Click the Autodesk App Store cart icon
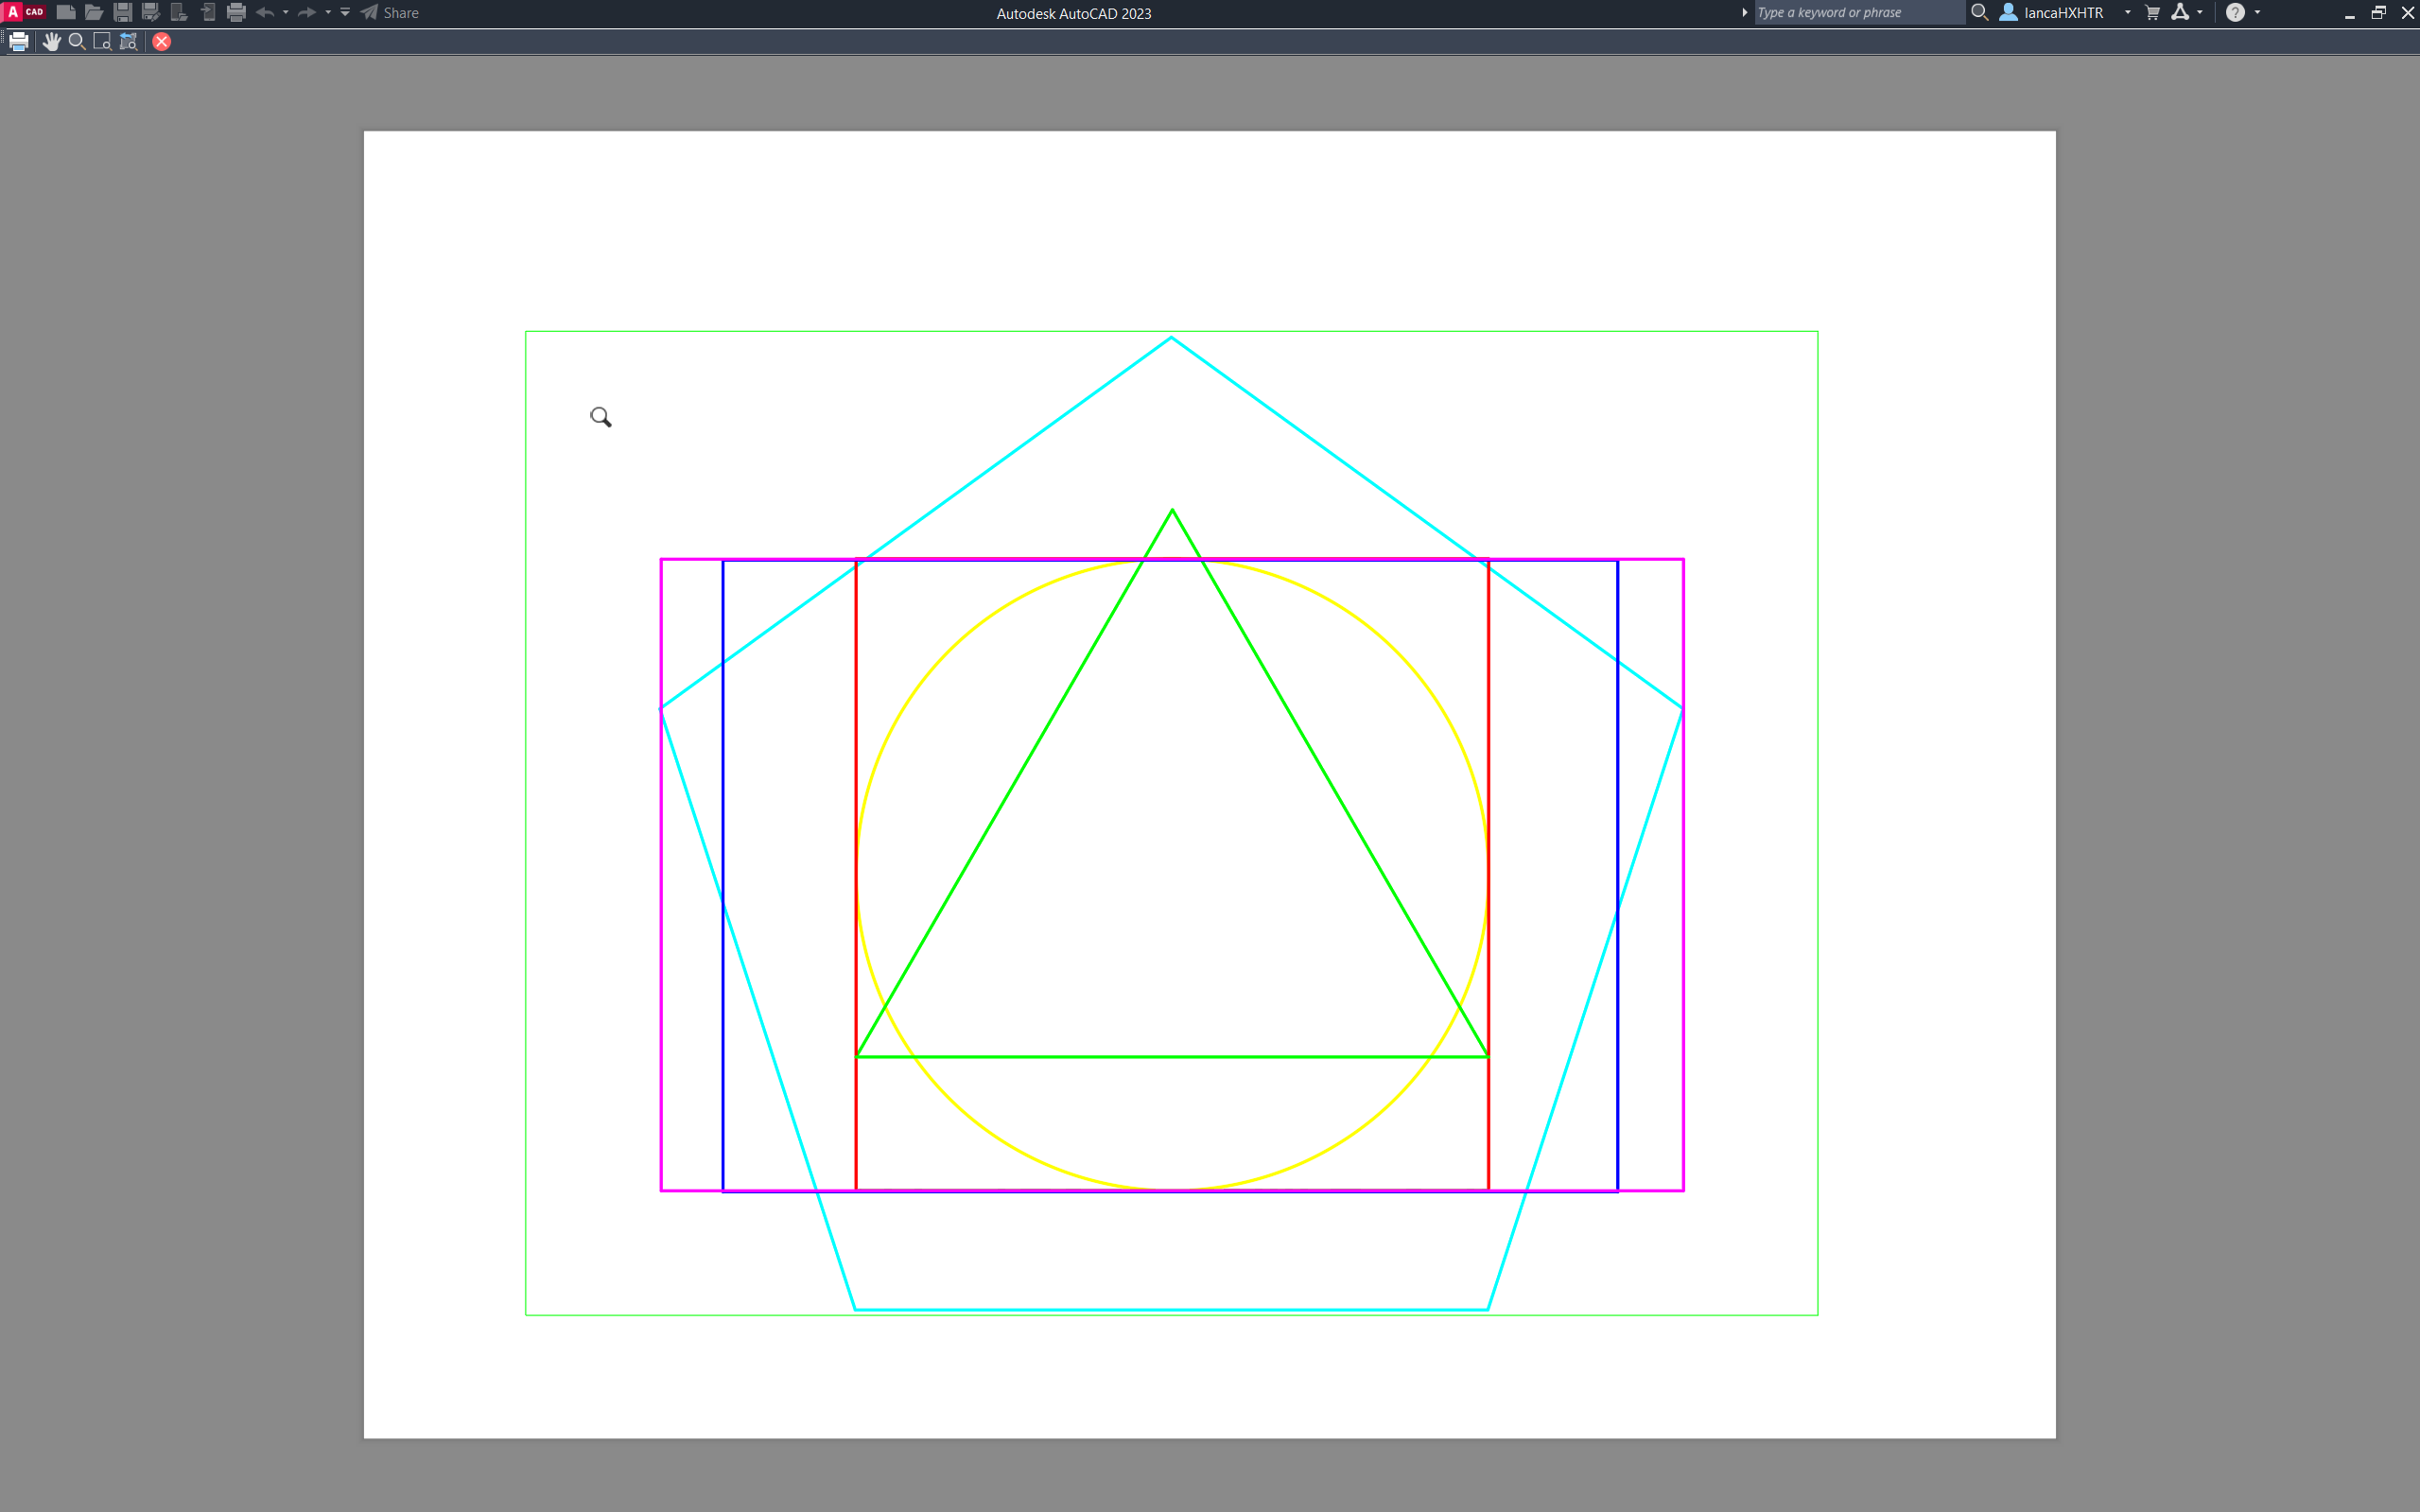Screen dimensions: 2420x1512 [x=2152, y=12]
